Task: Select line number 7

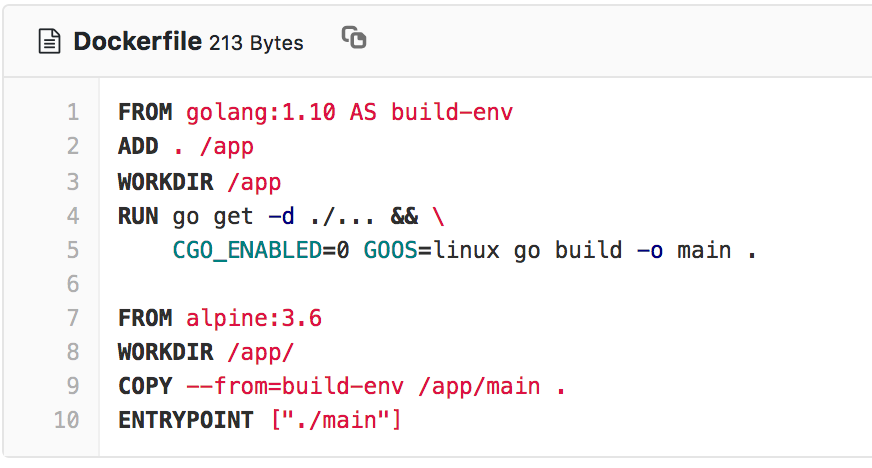Action: coord(73,318)
